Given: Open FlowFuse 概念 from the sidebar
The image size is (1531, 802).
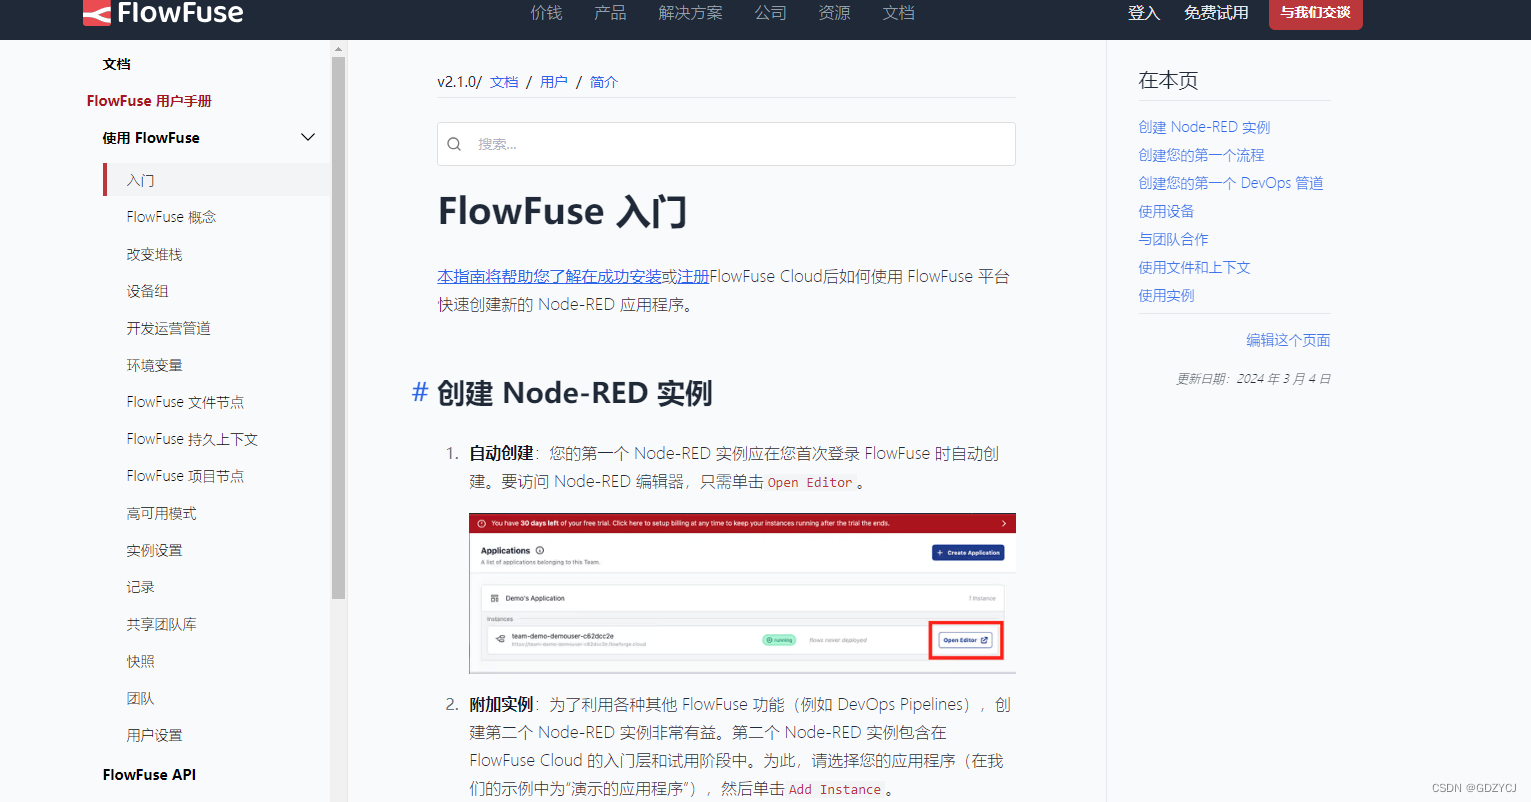Looking at the screenshot, I should [x=171, y=216].
